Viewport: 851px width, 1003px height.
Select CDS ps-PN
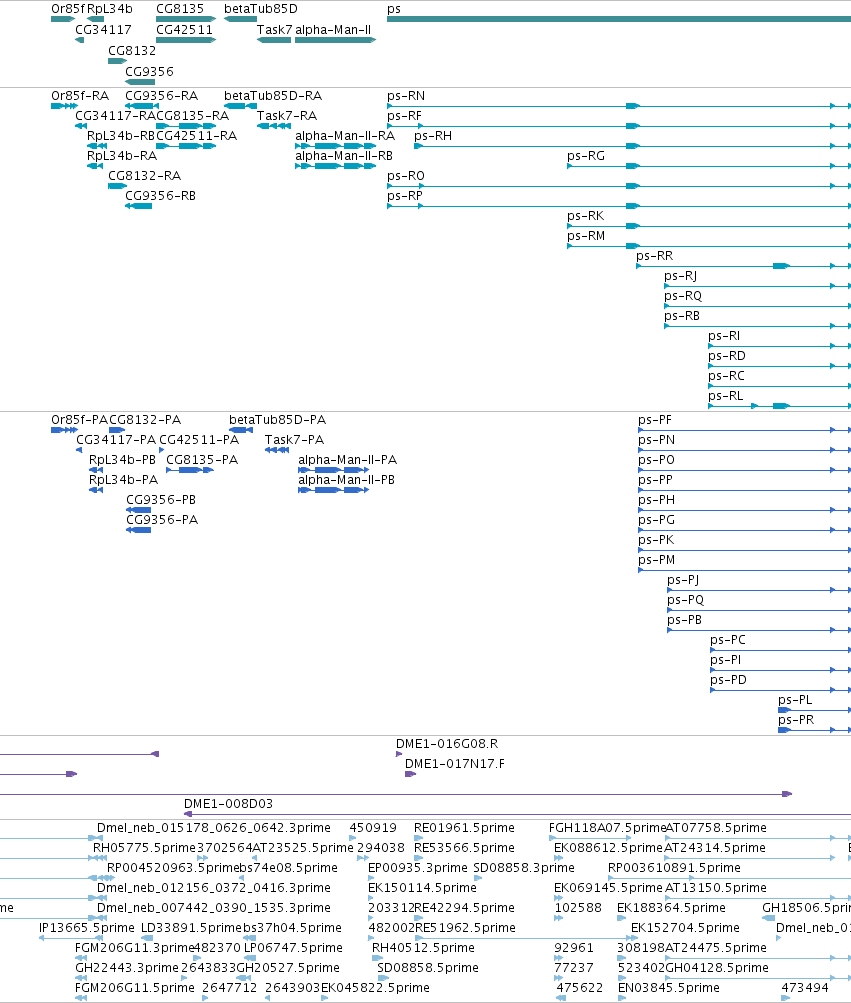[656, 439]
